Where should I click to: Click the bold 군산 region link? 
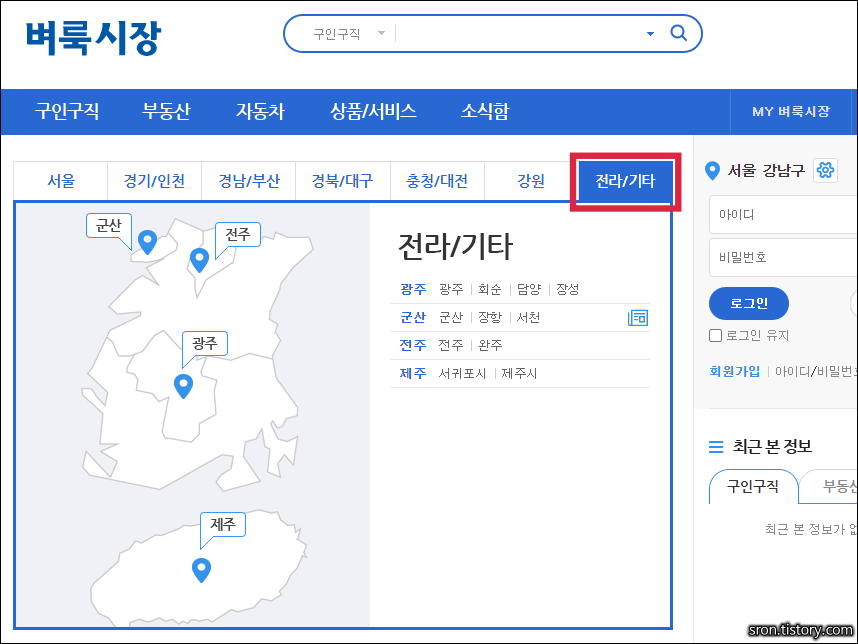(x=413, y=317)
